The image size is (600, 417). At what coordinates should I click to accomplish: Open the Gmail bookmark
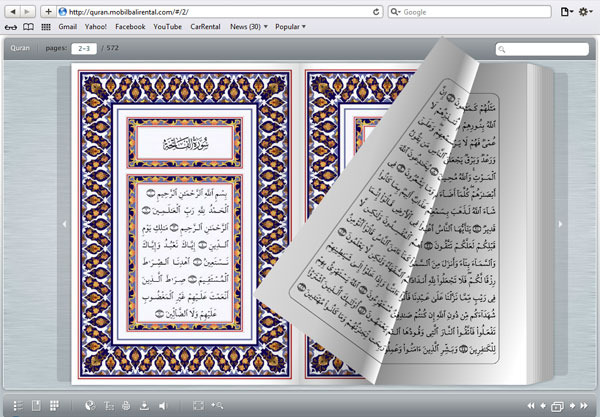coord(68,27)
